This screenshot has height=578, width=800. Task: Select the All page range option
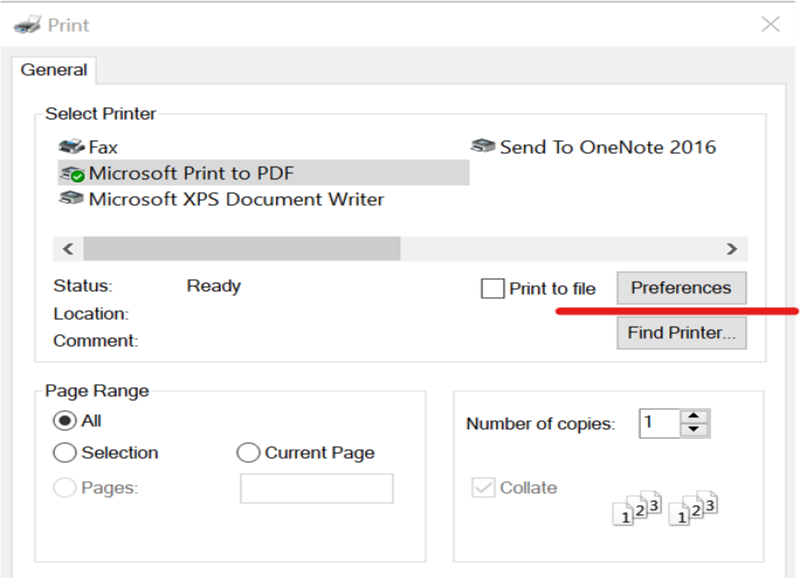click(x=65, y=421)
